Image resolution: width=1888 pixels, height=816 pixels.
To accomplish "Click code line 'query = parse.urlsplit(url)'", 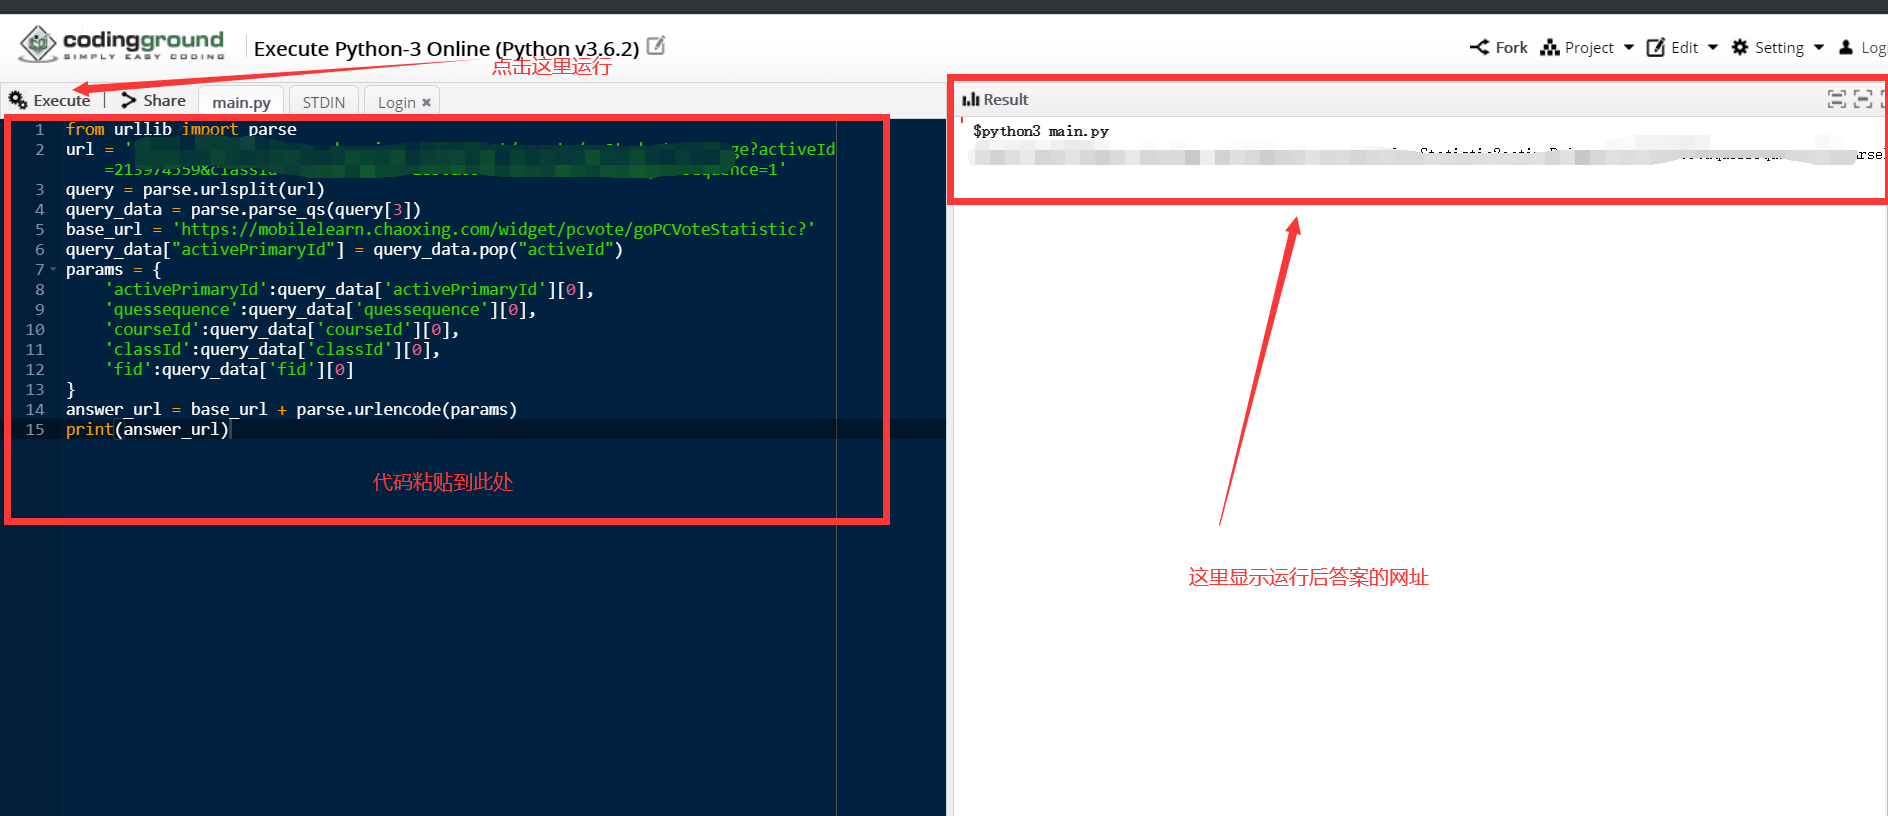I will pos(195,189).
